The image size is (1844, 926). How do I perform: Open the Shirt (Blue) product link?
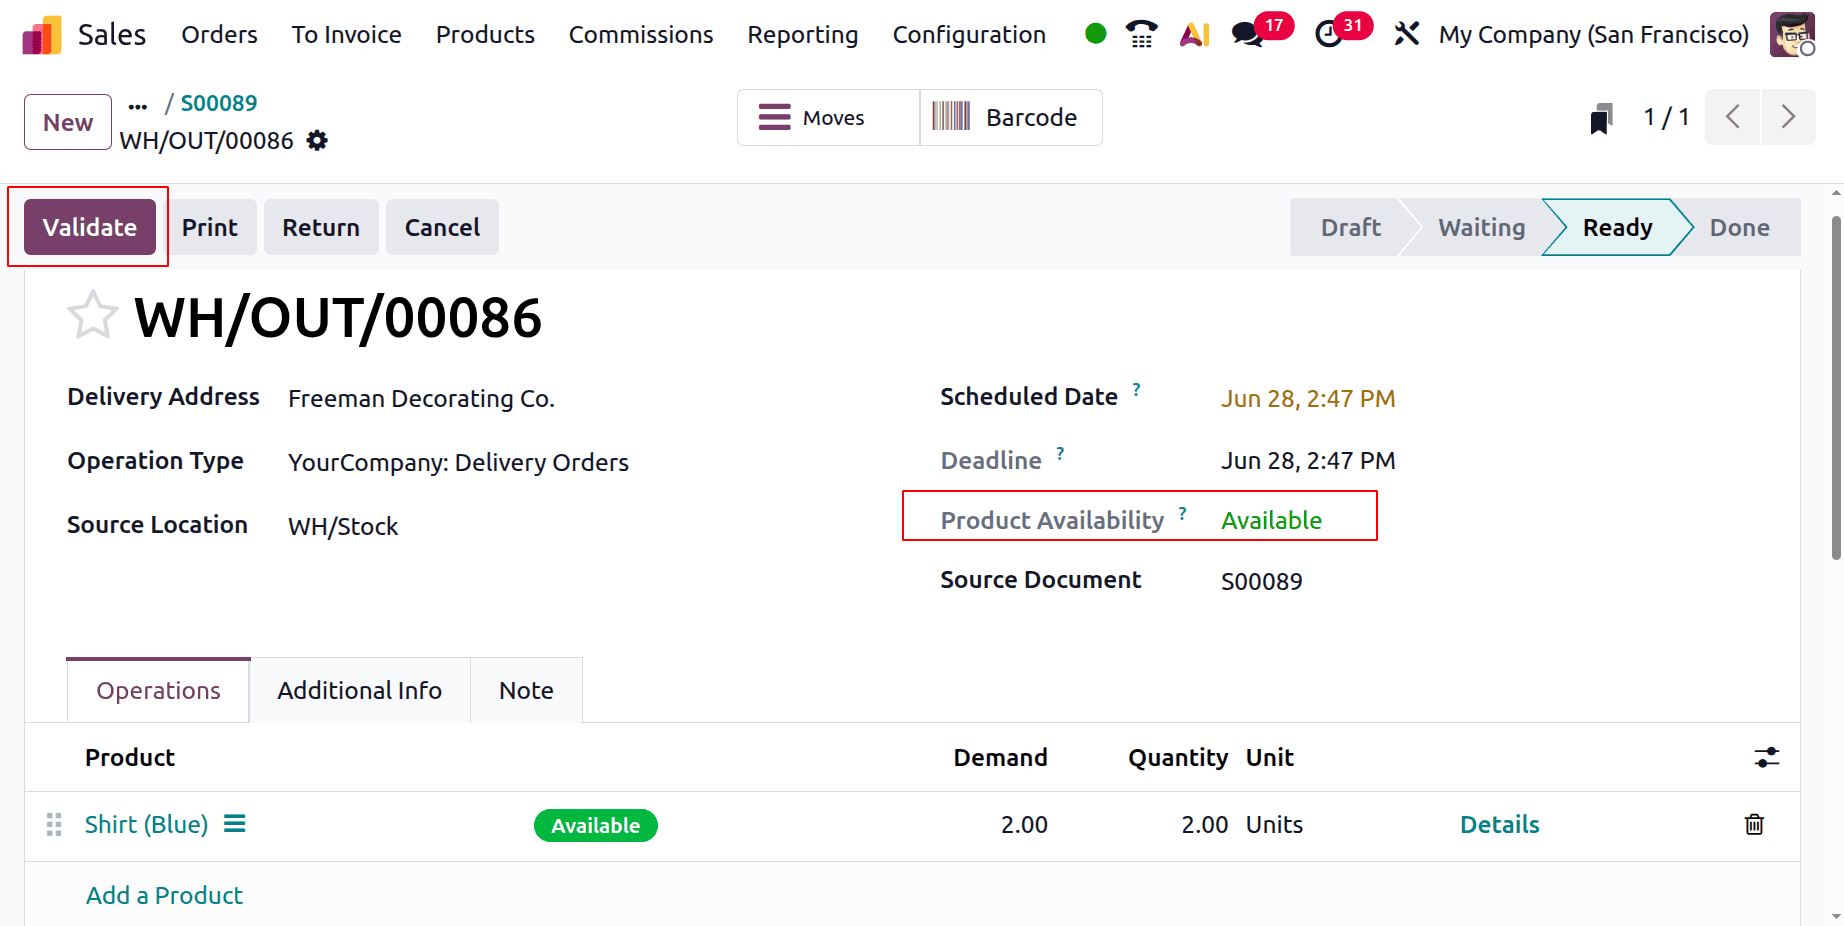click(x=146, y=824)
